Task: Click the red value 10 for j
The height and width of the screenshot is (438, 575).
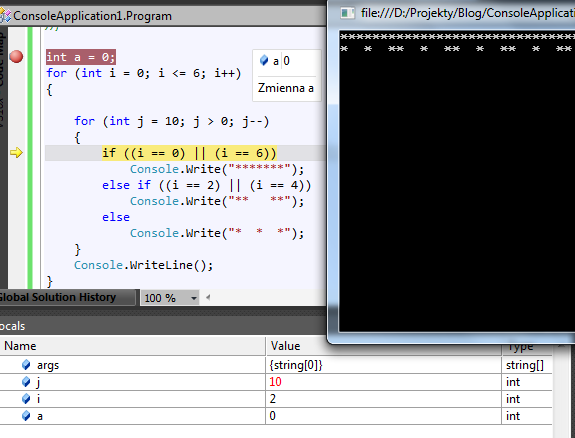Action: (x=275, y=382)
